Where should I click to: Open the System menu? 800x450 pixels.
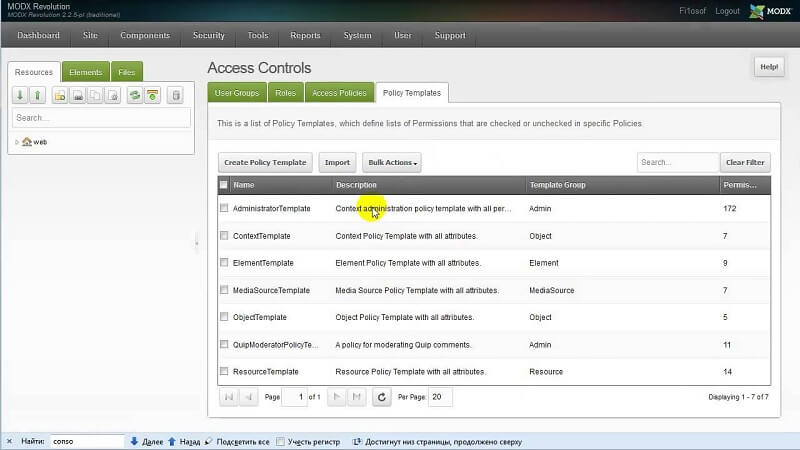pos(357,35)
